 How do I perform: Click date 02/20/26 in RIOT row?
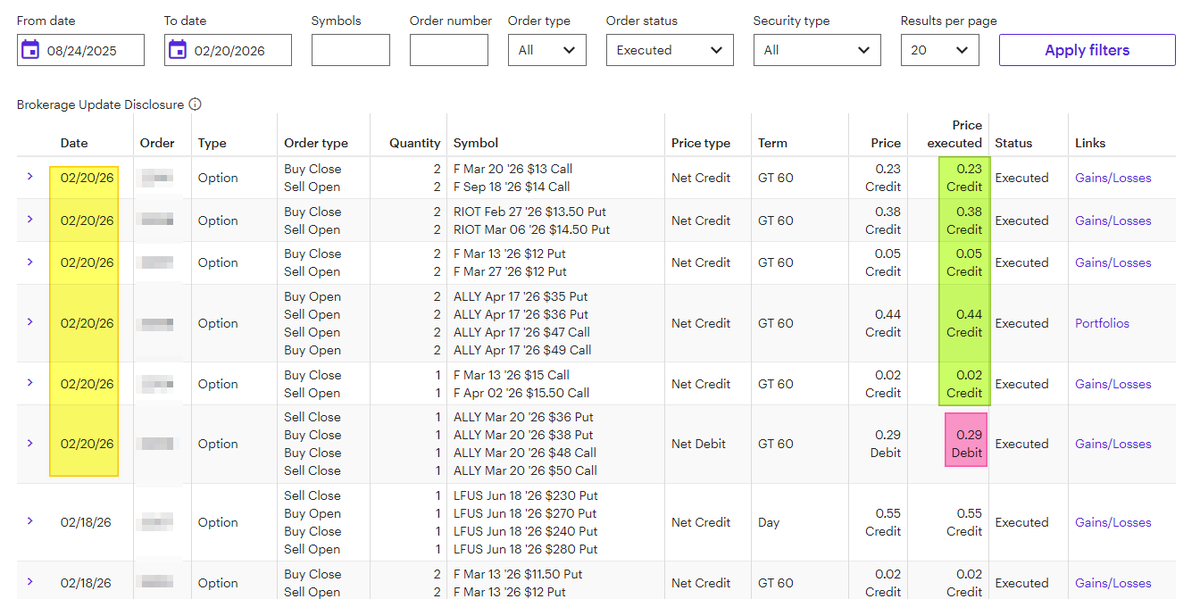(86, 221)
